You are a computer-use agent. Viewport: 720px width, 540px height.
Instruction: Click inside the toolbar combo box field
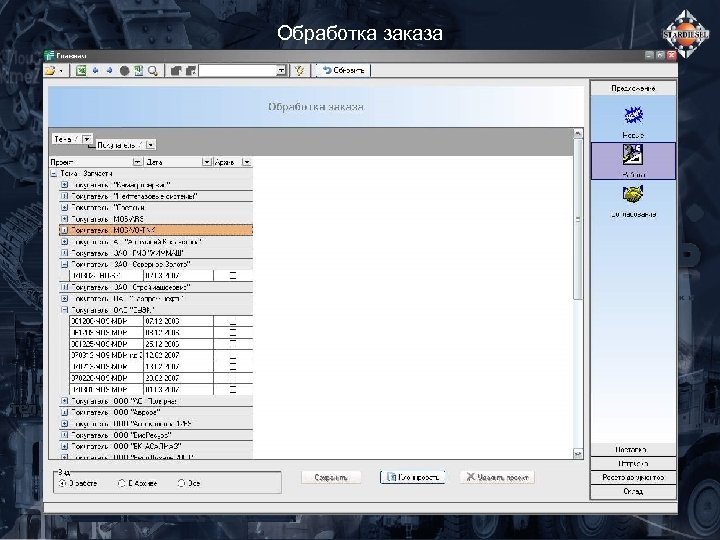(x=238, y=71)
